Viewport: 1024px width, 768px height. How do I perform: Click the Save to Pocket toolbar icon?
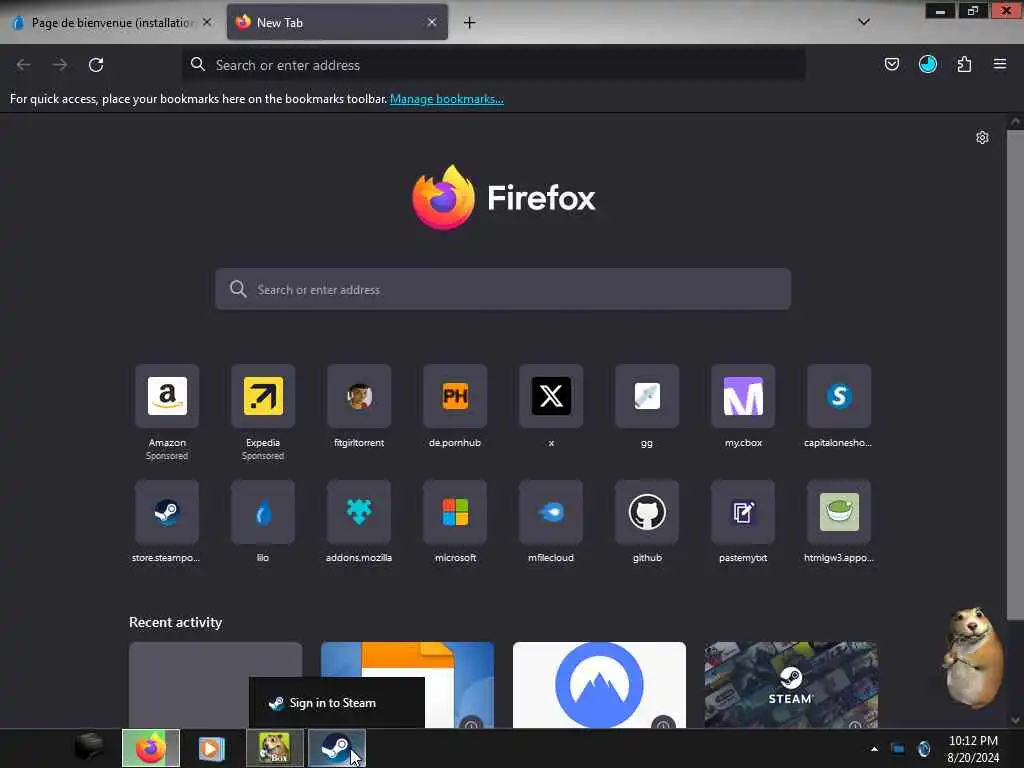click(891, 64)
